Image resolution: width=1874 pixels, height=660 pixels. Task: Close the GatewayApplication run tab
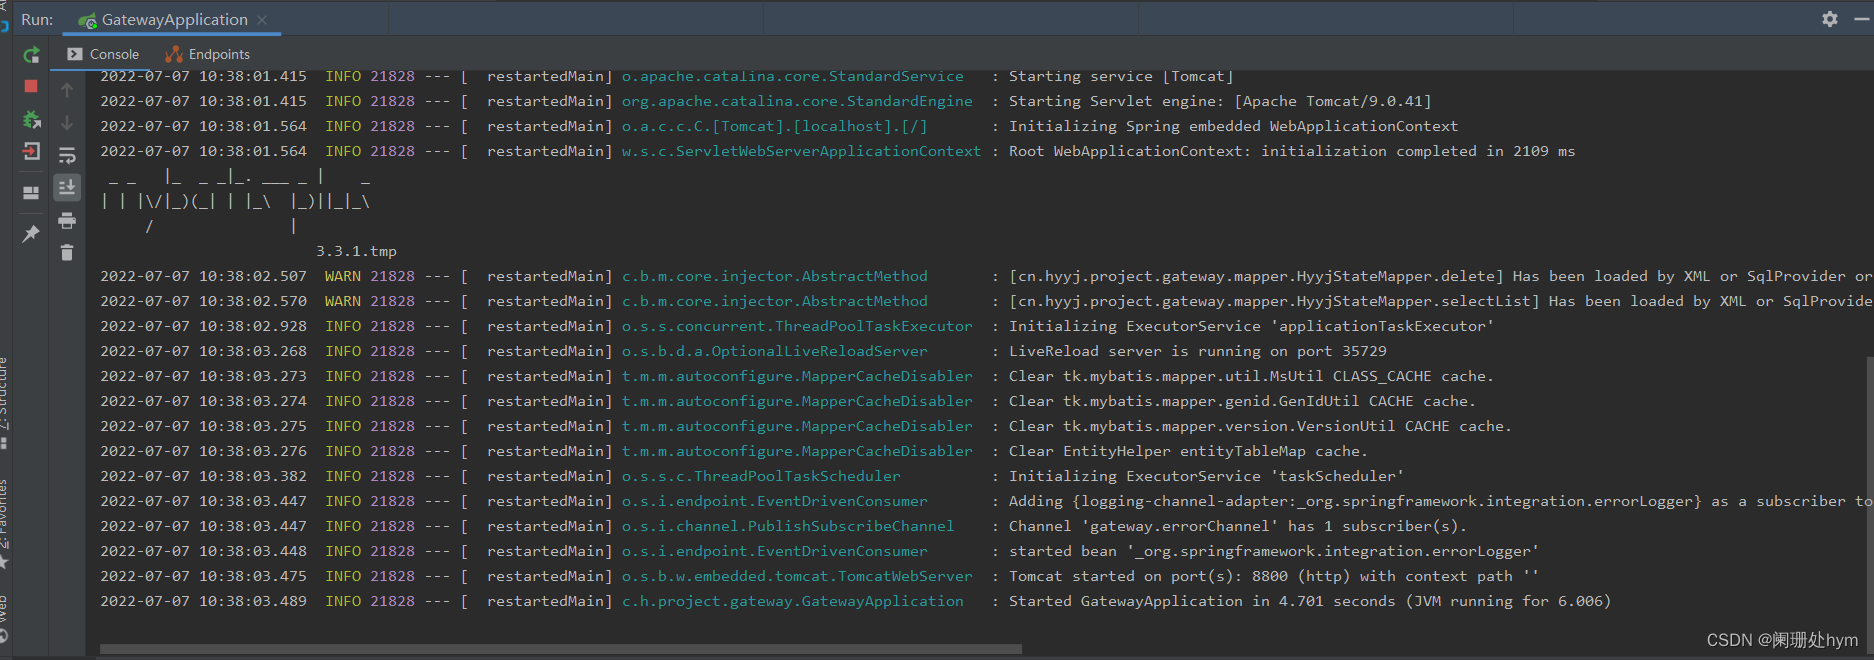262,20
